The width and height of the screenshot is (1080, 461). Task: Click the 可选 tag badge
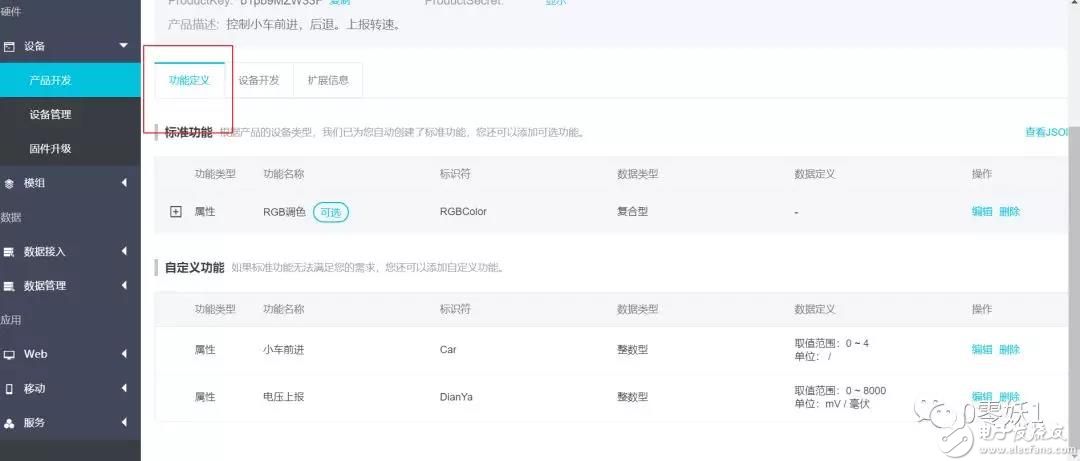331,212
